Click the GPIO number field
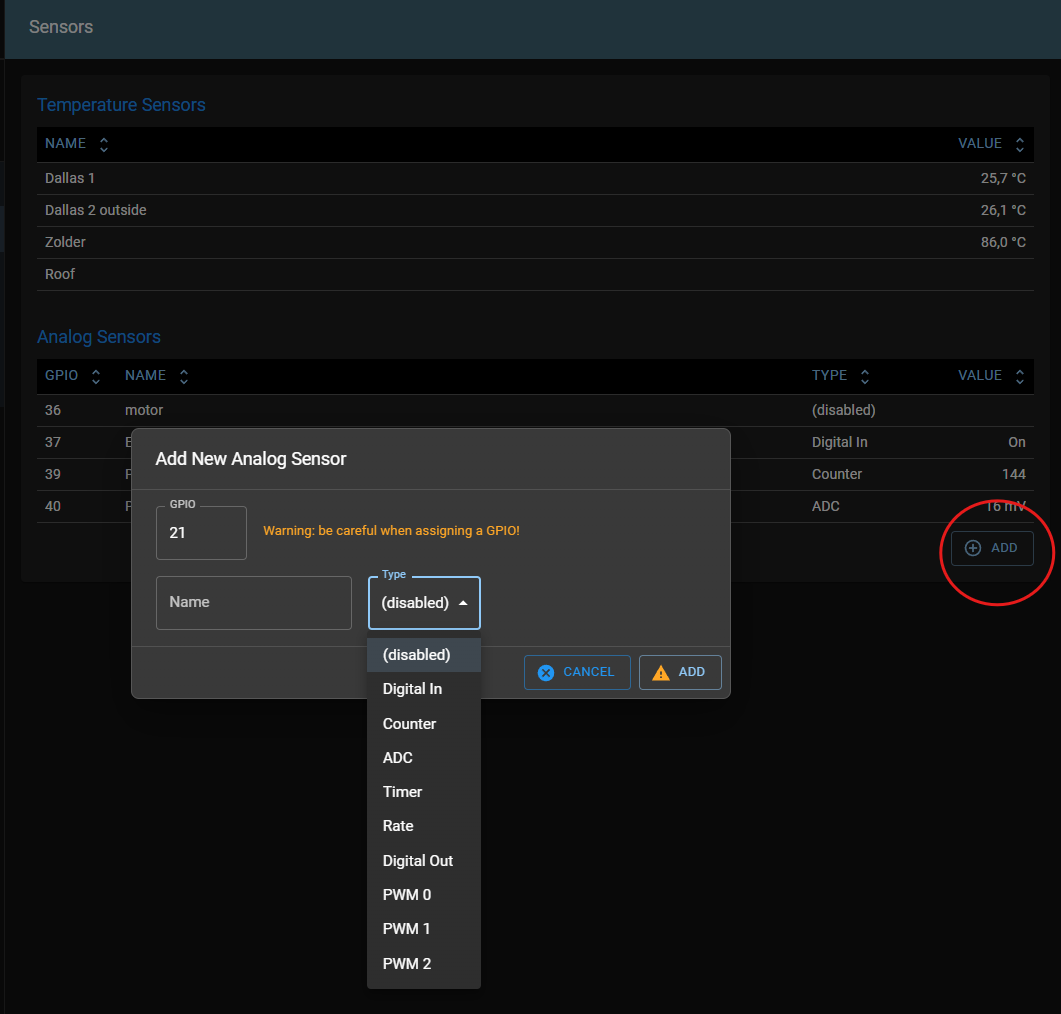 pos(201,533)
